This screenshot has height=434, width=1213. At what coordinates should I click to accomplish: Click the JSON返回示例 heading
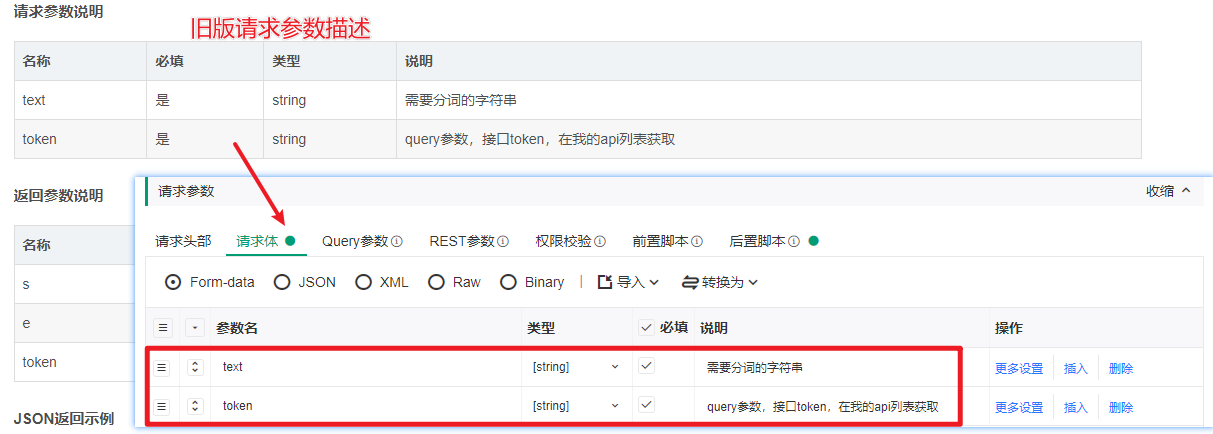[64, 418]
